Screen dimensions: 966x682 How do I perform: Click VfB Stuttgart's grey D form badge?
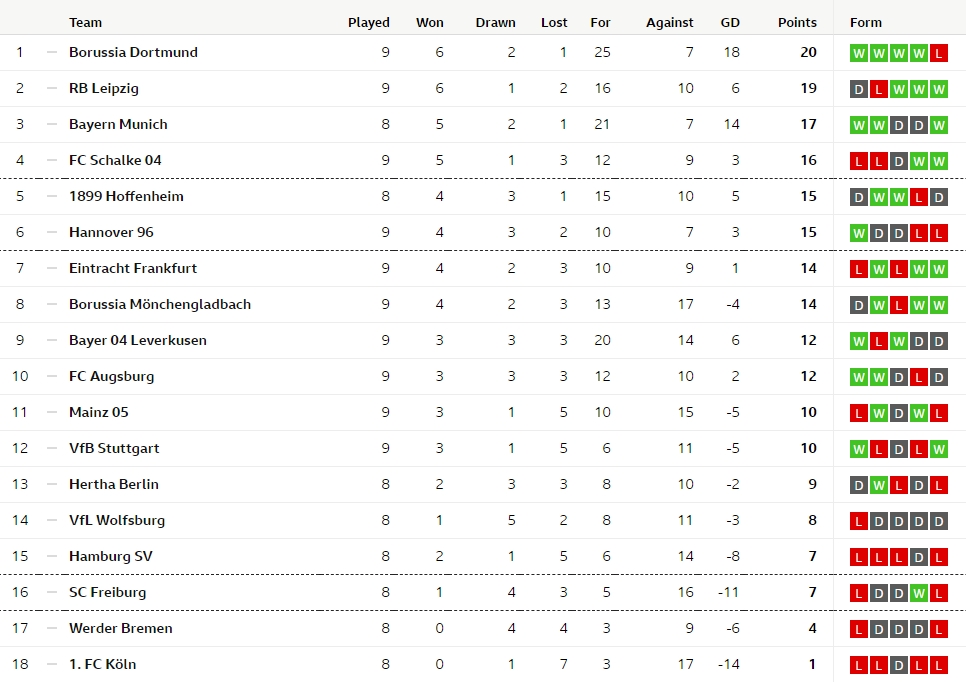(898, 449)
